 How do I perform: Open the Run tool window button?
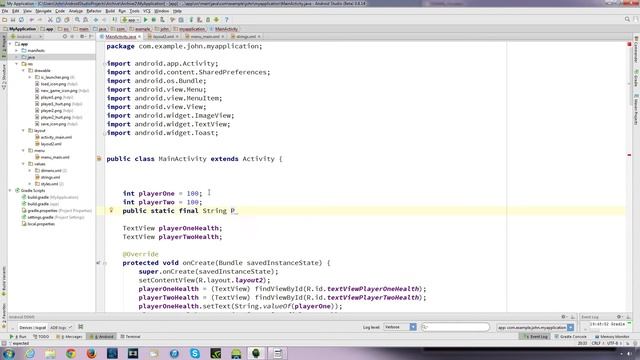tap(18, 336)
